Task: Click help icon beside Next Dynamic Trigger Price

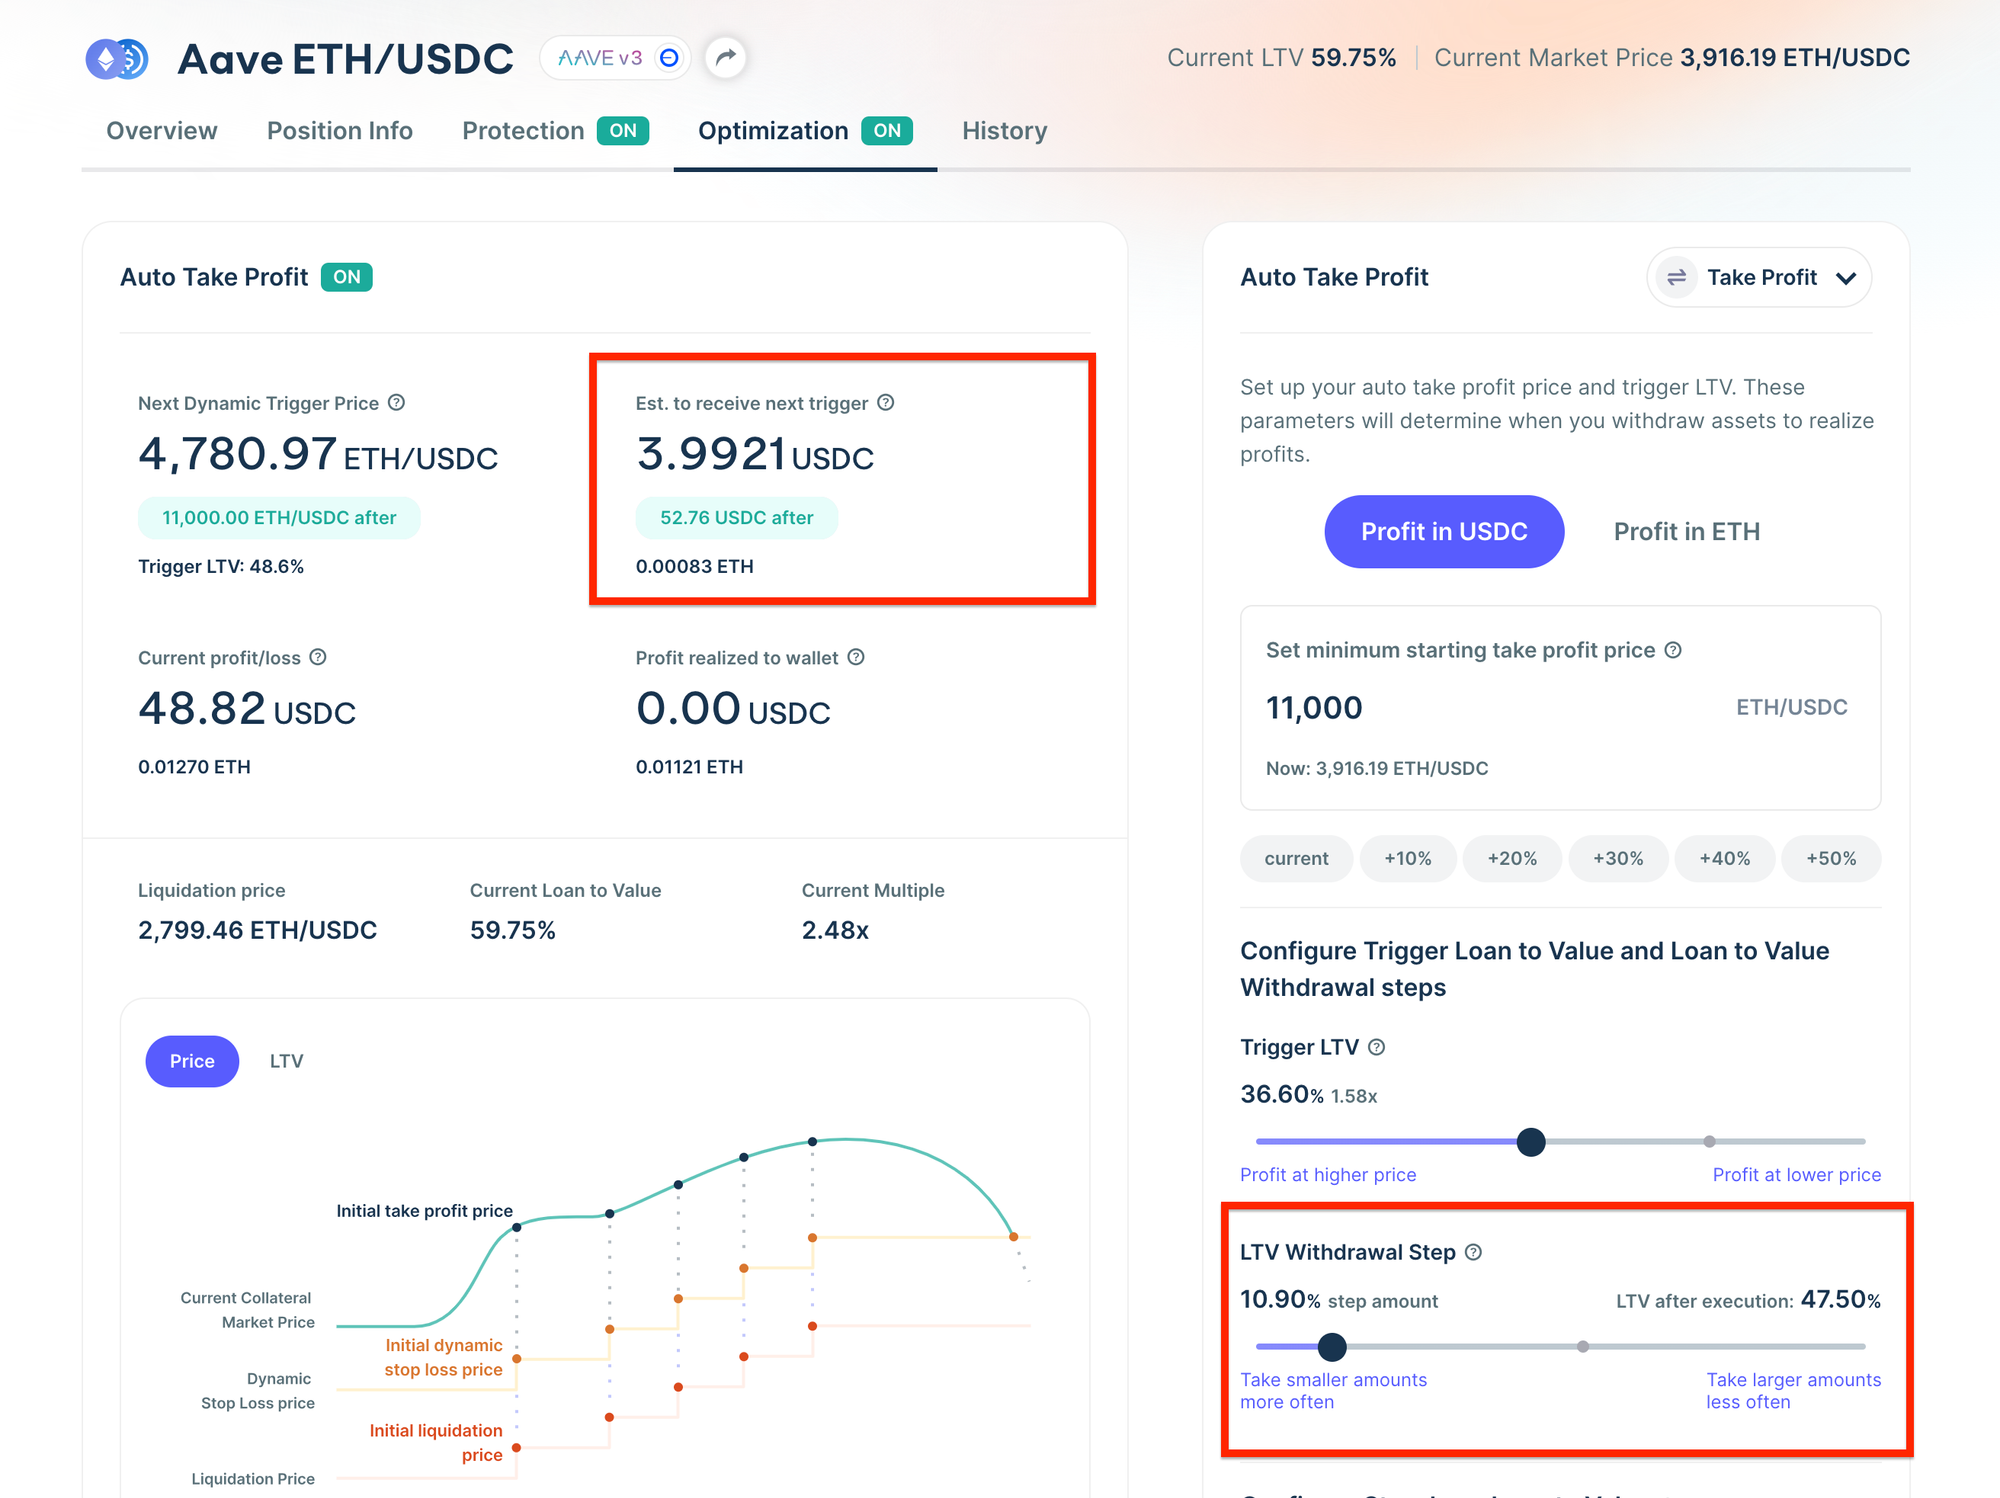Action: coord(397,403)
